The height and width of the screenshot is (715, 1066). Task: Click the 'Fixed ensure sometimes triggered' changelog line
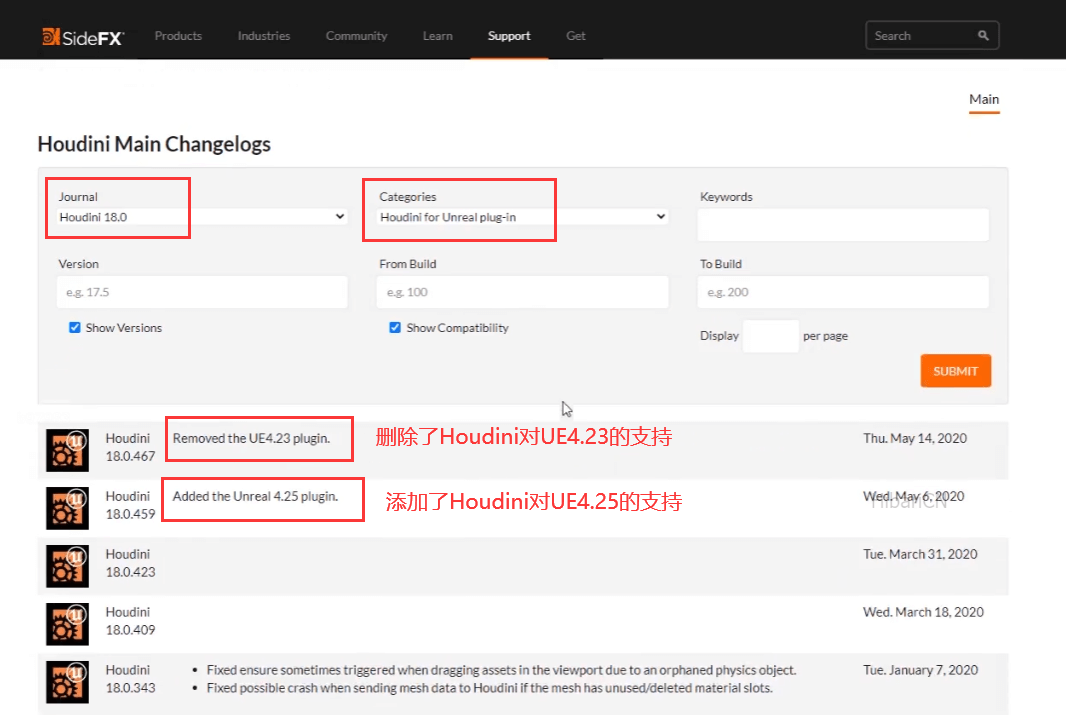click(x=501, y=670)
